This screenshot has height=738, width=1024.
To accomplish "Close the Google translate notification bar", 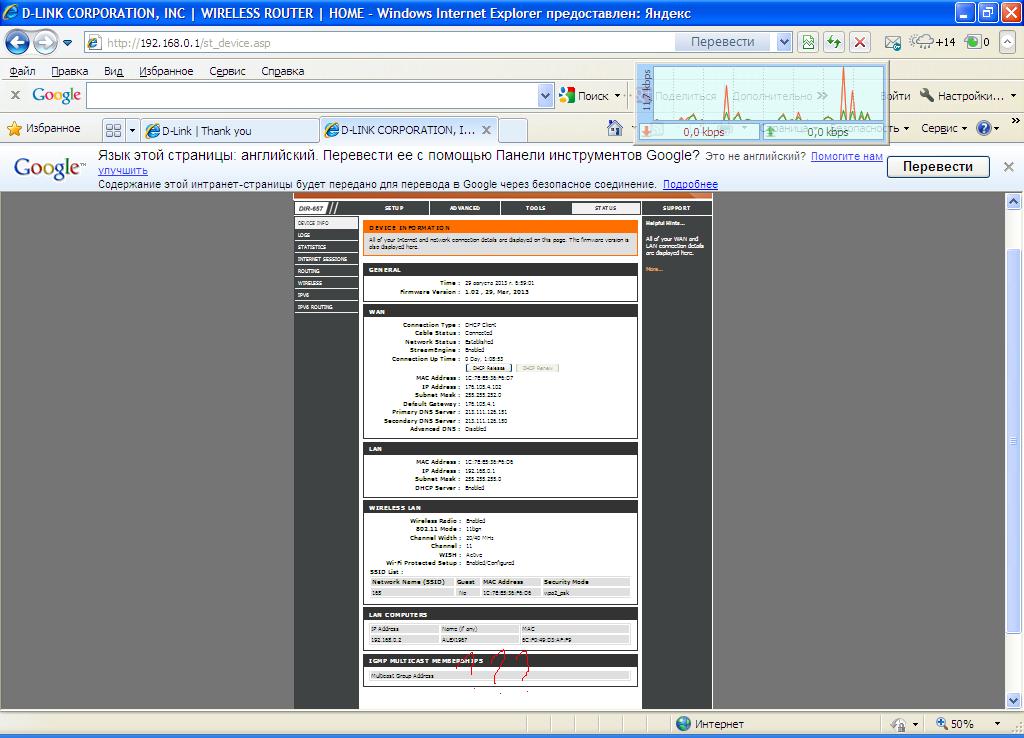I will 1008,167.
